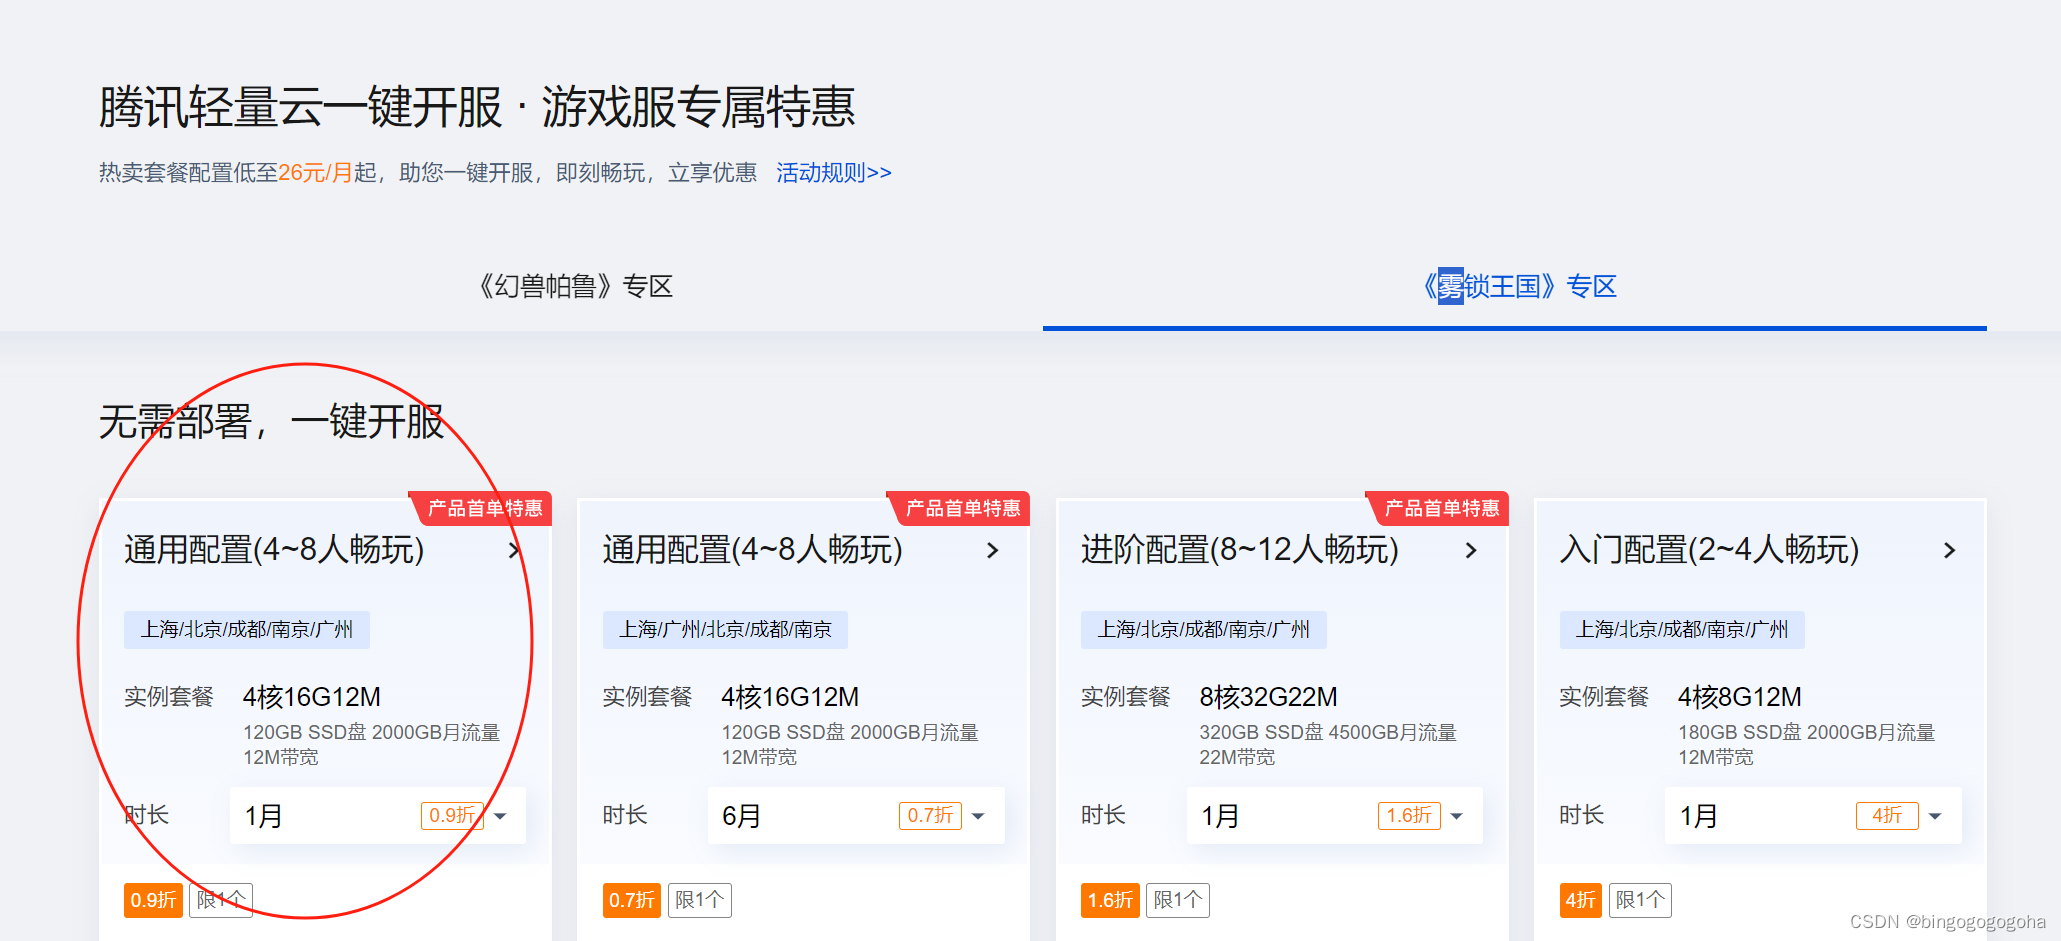This screenshot has width=2061, height=941.
Task: Expand the 1月 duration dropdown with 0.9折
Action: (378, 816)
